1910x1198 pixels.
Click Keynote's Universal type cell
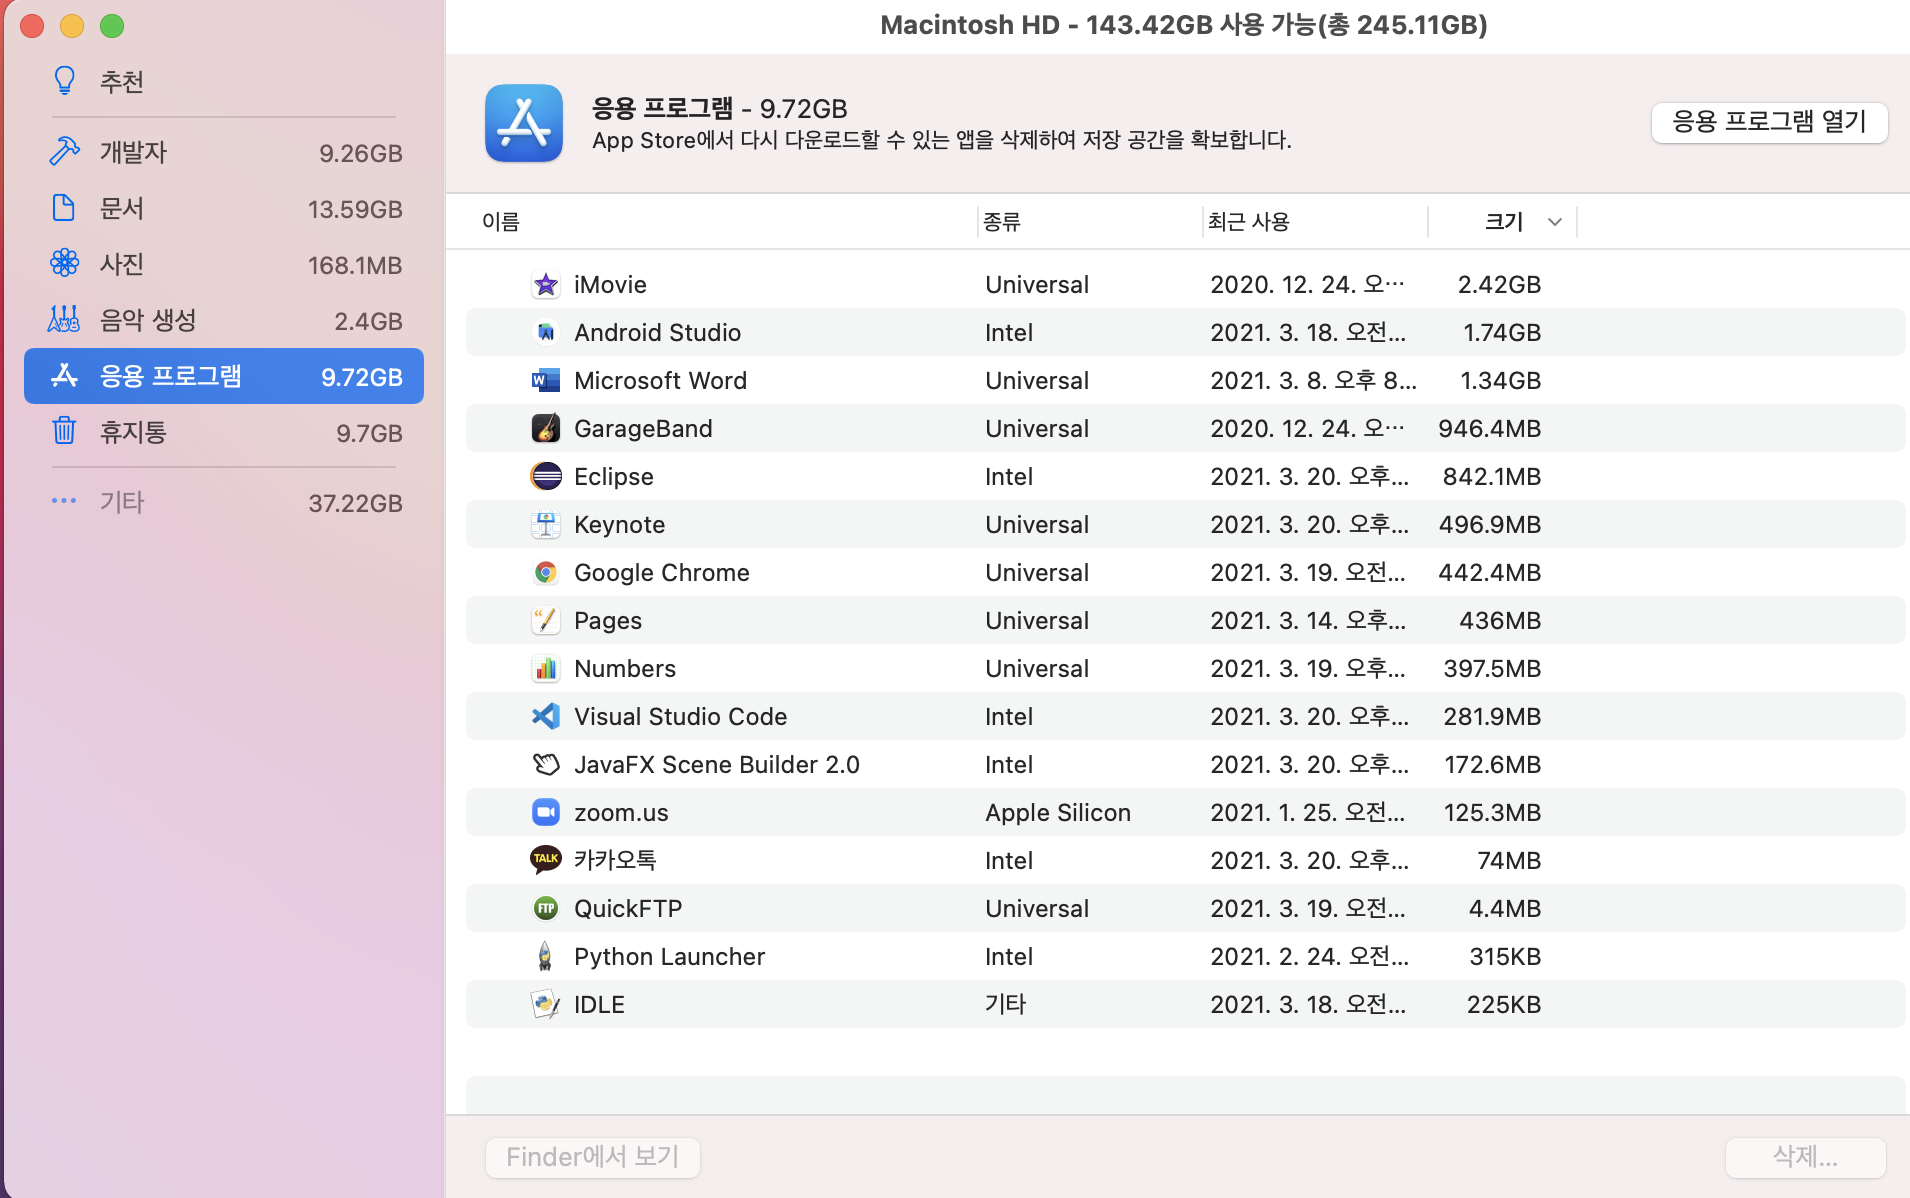(x=1037, y=525)
